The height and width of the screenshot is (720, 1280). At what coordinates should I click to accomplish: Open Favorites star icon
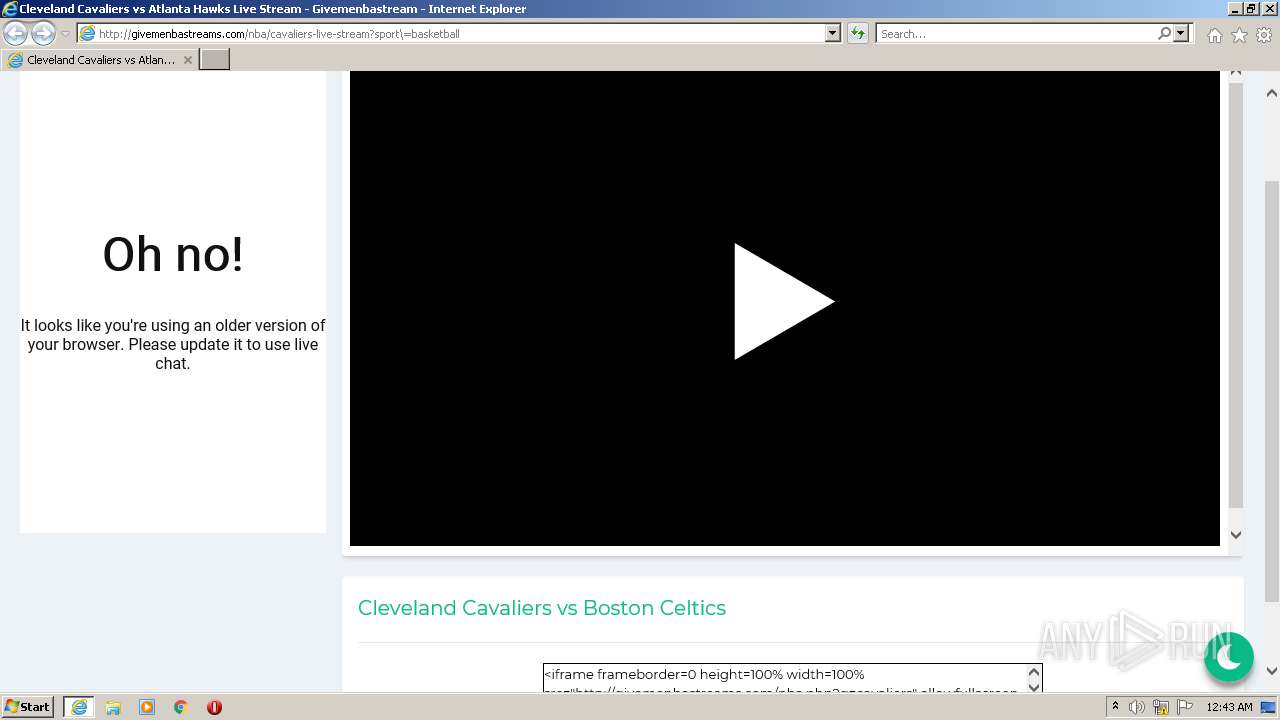click(x=1239, y=35)
